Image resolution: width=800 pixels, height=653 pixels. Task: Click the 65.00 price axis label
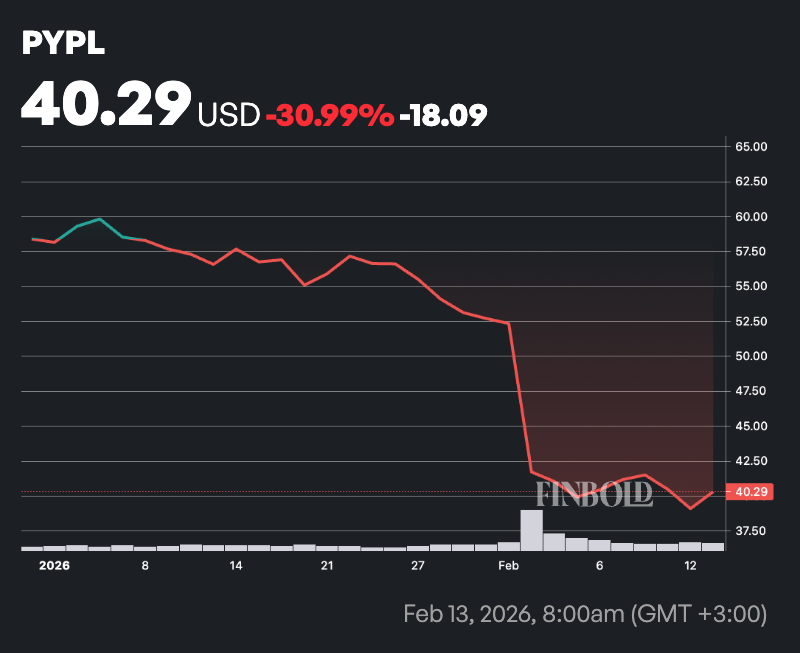(x=751, y=147)
